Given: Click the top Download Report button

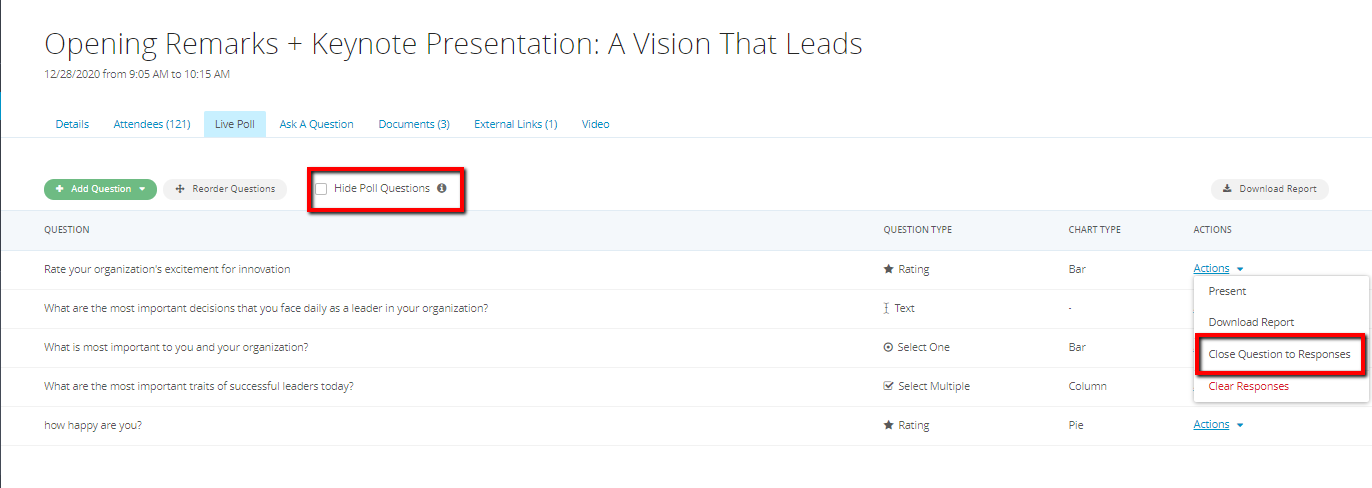Looking at the screenshot, I should [1269, 189].
